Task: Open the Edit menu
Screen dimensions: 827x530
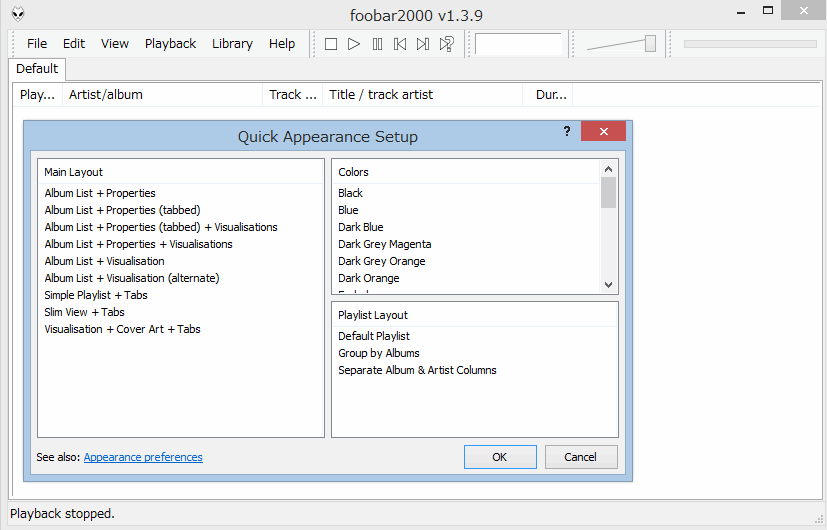Action: [x=74, y=44]
